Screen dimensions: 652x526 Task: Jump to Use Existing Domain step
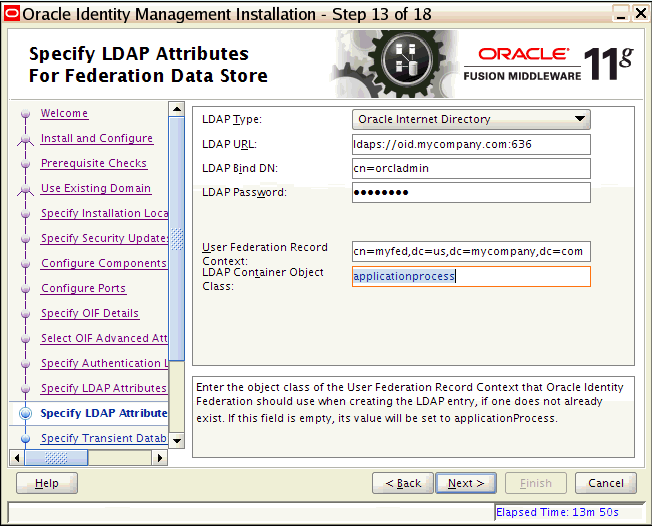[x=96, y=188]
